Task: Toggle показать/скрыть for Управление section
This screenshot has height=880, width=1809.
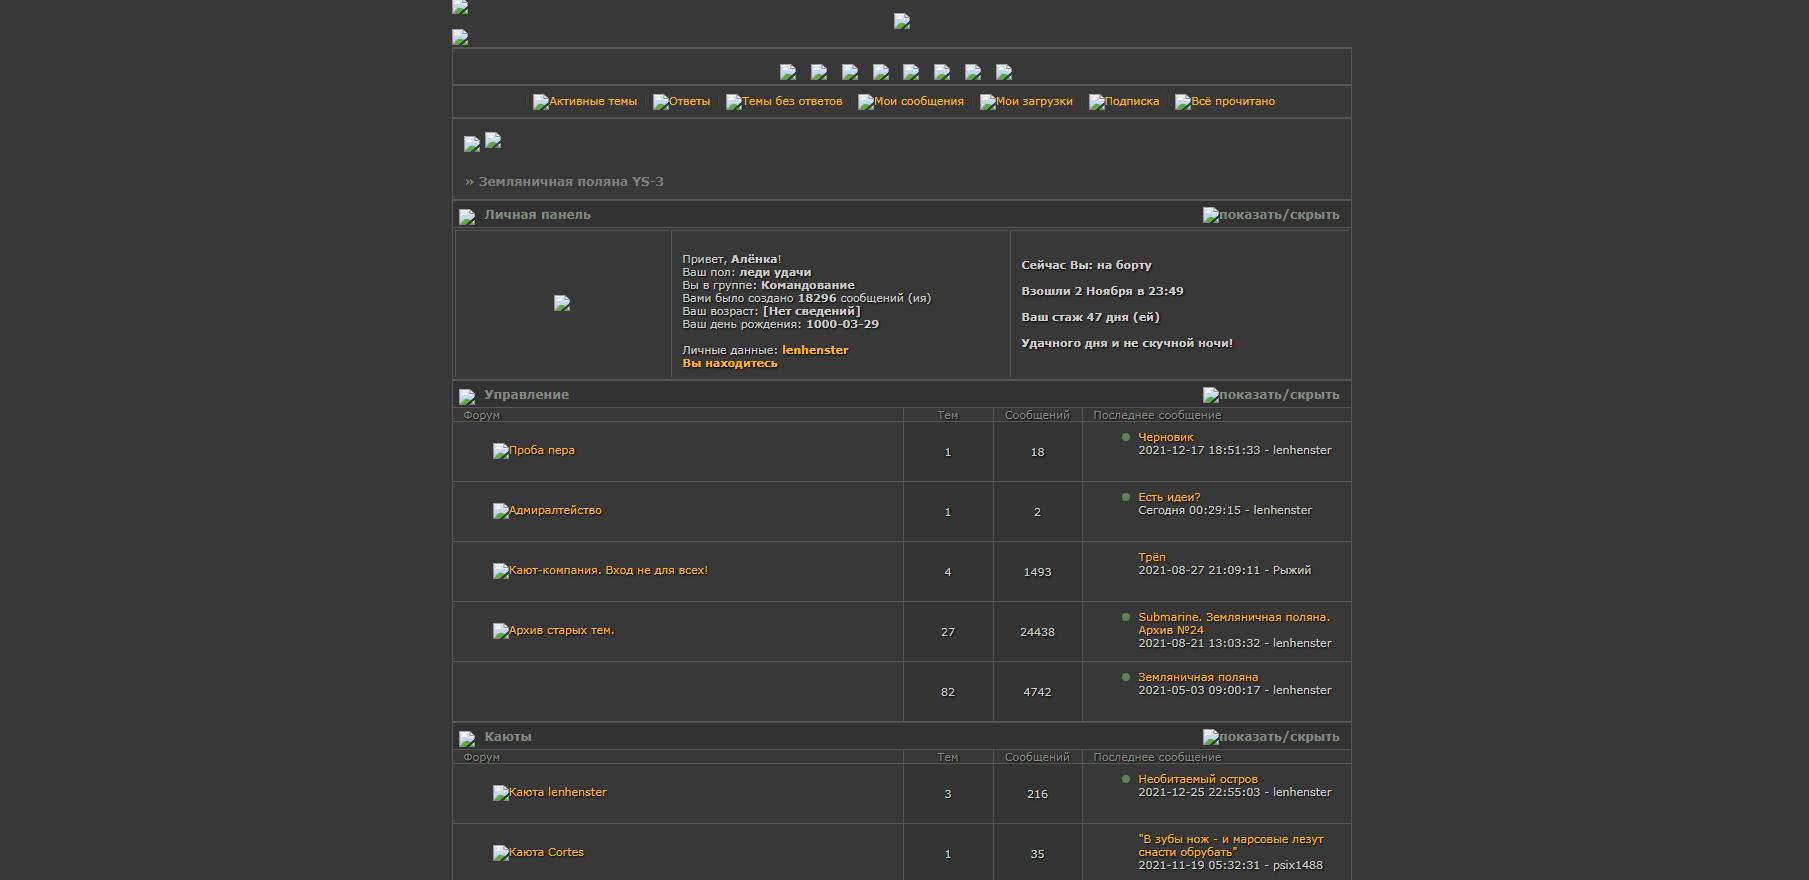Action: (x=1270, y=395)
